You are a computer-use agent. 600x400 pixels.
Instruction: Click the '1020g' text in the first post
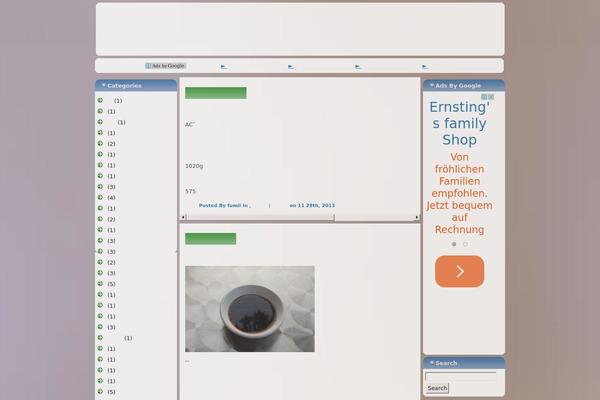pos(194,166)
